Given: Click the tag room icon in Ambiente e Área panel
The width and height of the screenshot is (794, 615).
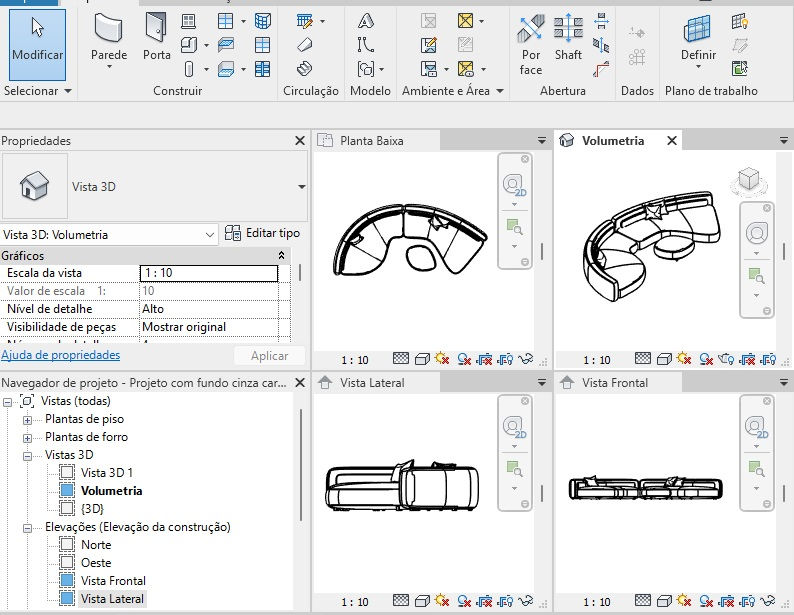Looking at the screenshot, I should (429, 68).
